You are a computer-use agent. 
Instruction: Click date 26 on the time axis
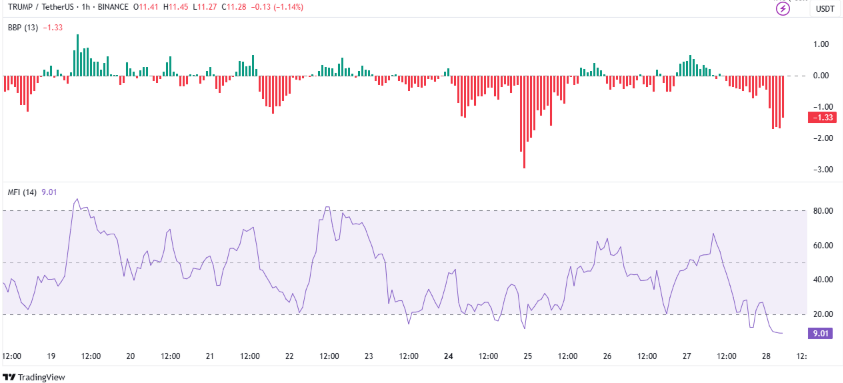[x=608, y=356]
